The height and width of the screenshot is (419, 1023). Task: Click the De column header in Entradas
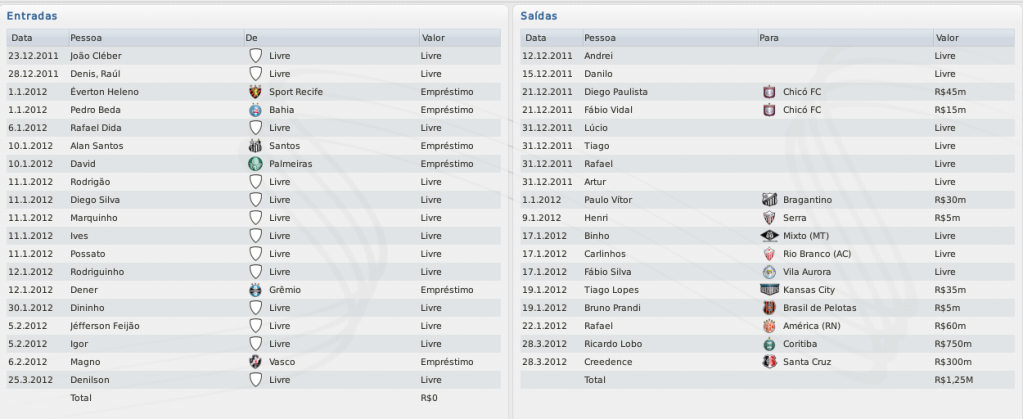pos(252,37)
